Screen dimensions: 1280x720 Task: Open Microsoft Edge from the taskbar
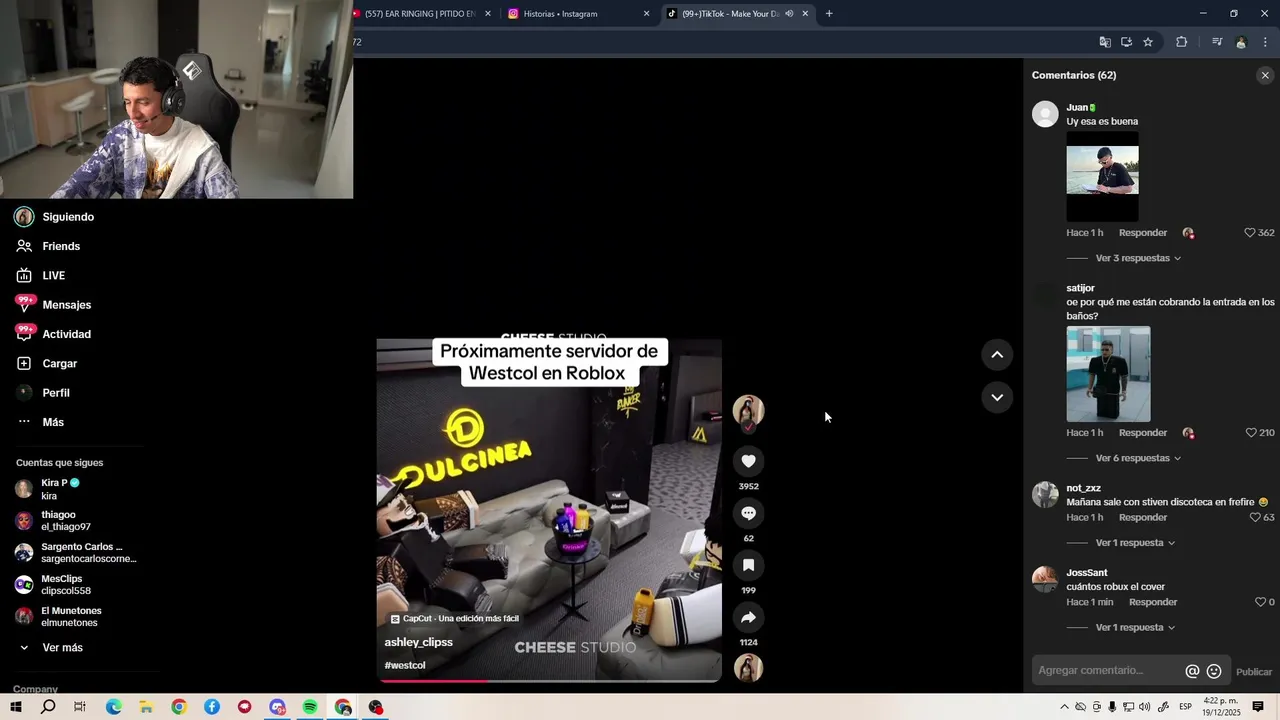pos(113,707)
